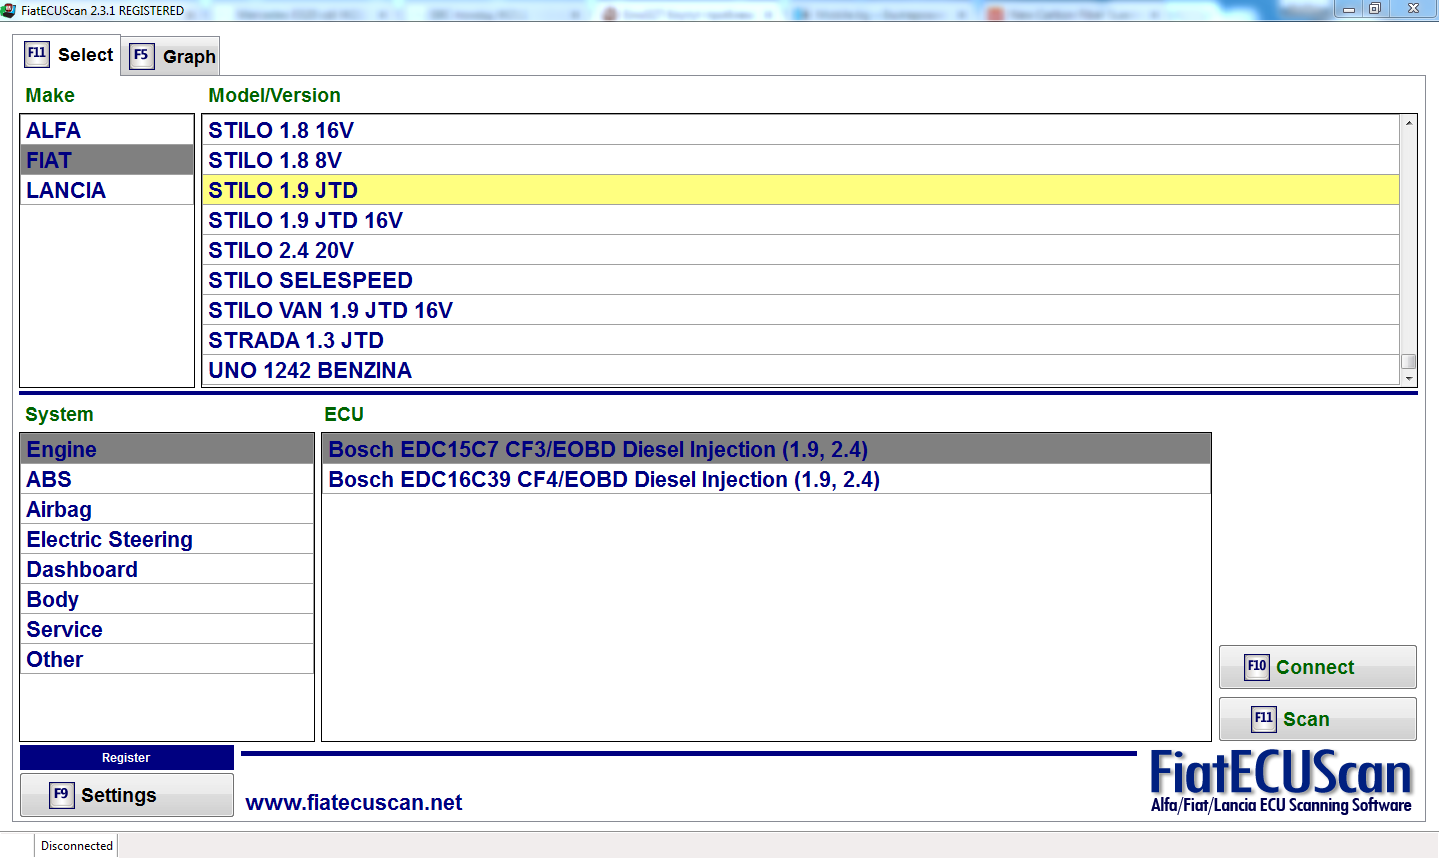
Task: Click the F10 icon on Connect button
Action: pos(1256,667)
